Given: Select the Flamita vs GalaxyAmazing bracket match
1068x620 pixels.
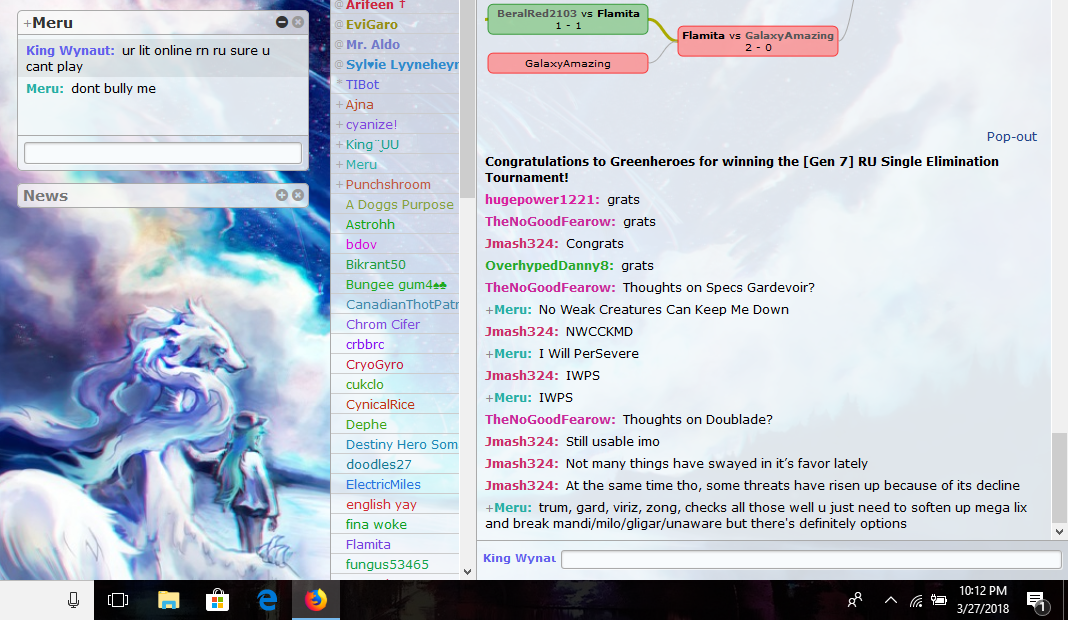Looking at the screenshot, I should 758,41.
